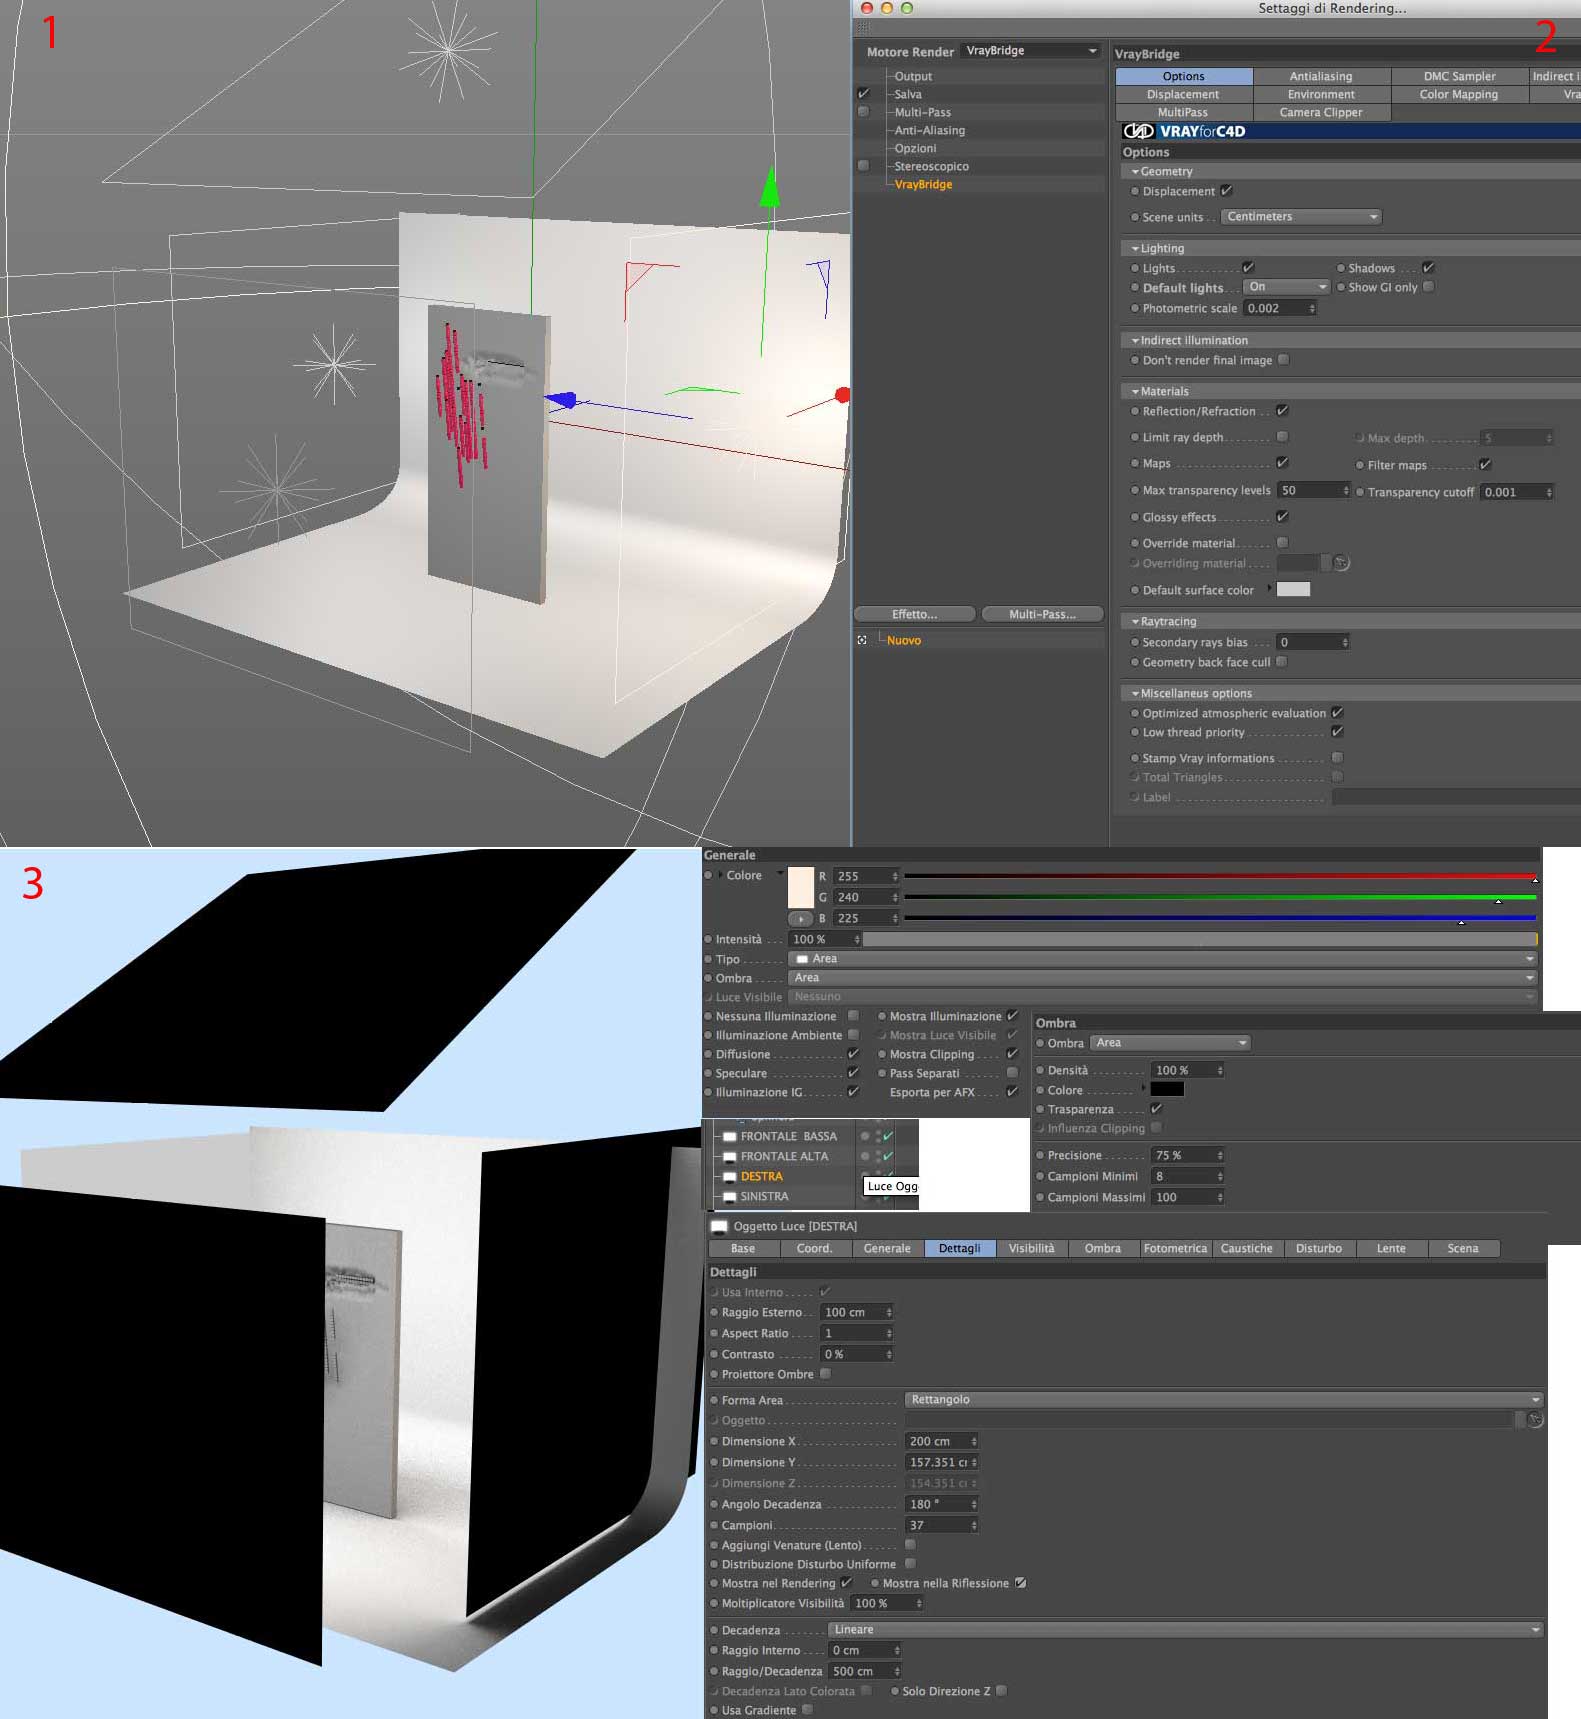Click the Effetto... button
This screenshot has width=1581, height=1719.
click(x=914, y=614)
